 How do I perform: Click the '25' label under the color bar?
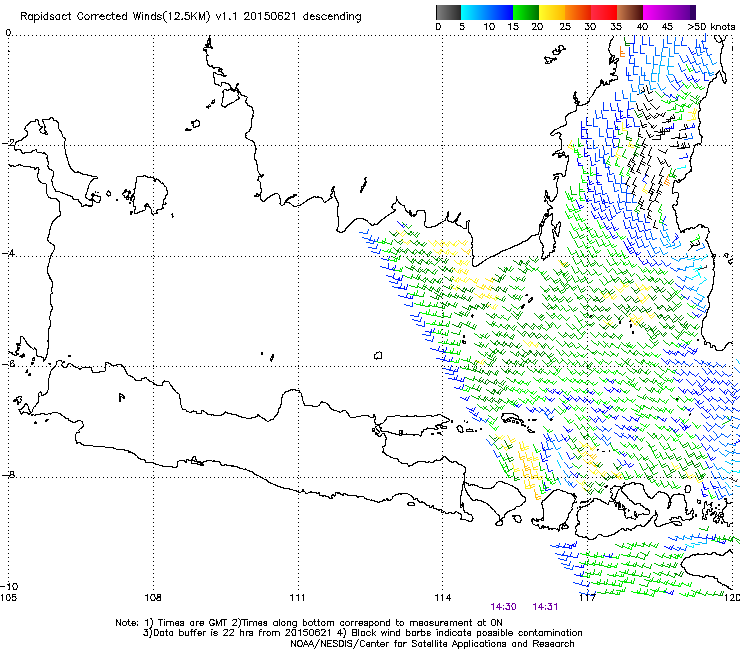tap(565, 27)
